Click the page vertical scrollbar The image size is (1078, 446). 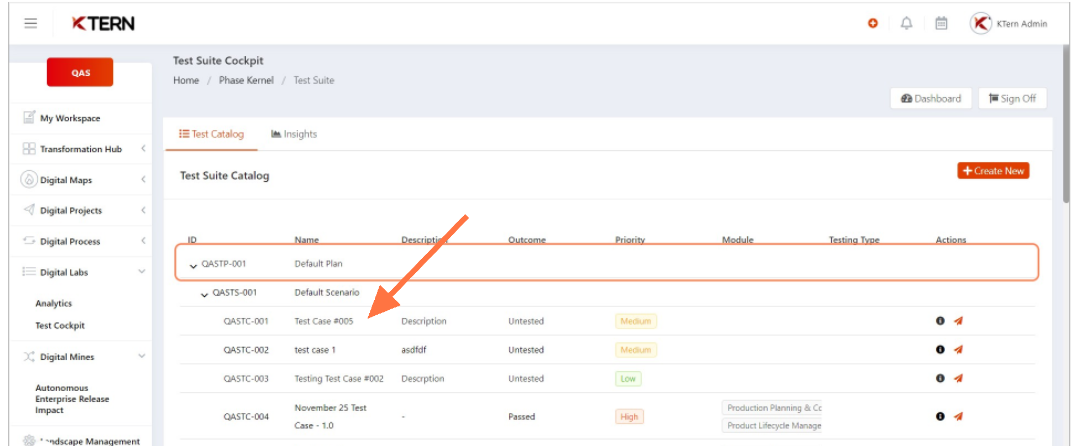[1065, 124]
